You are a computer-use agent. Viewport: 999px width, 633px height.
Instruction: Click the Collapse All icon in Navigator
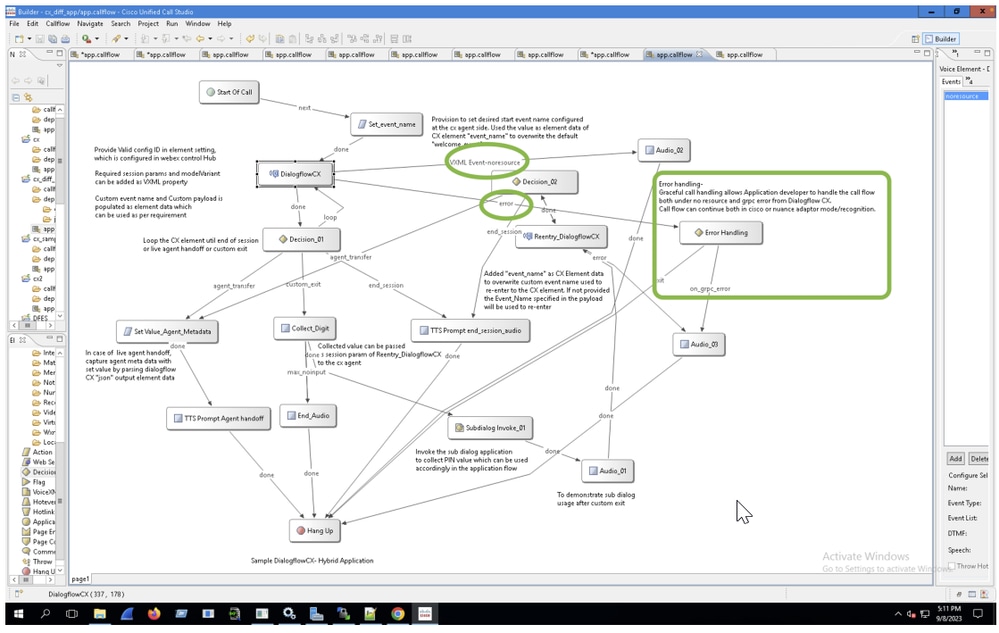pos(16,97)
